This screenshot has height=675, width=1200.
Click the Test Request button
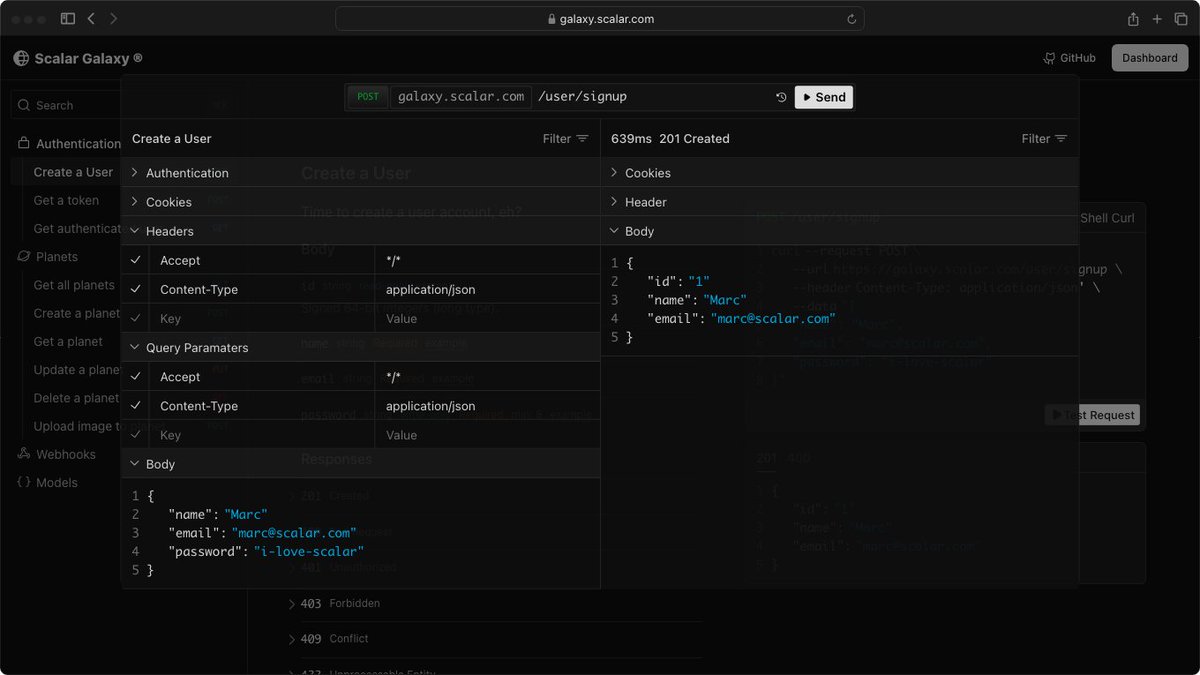click(1092, 415)
